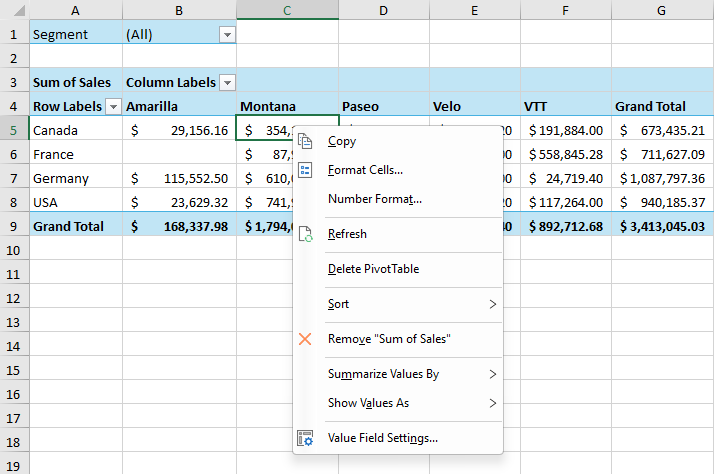Click the Grand Total row label

point(76,227)
